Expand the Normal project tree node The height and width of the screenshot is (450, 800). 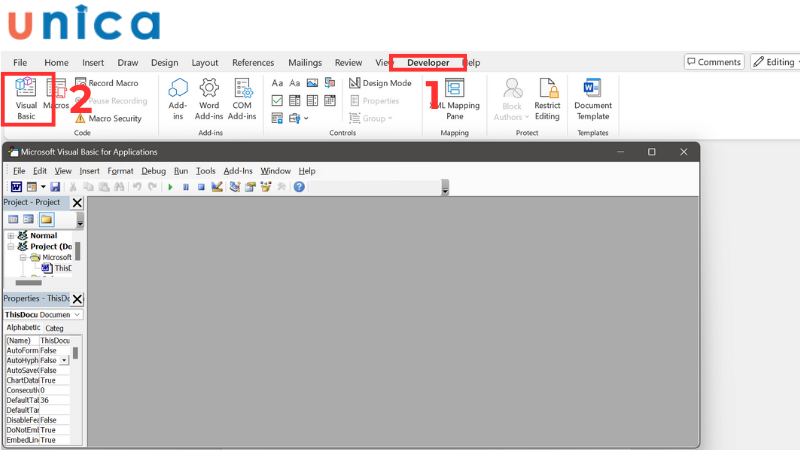click(11, 236)
